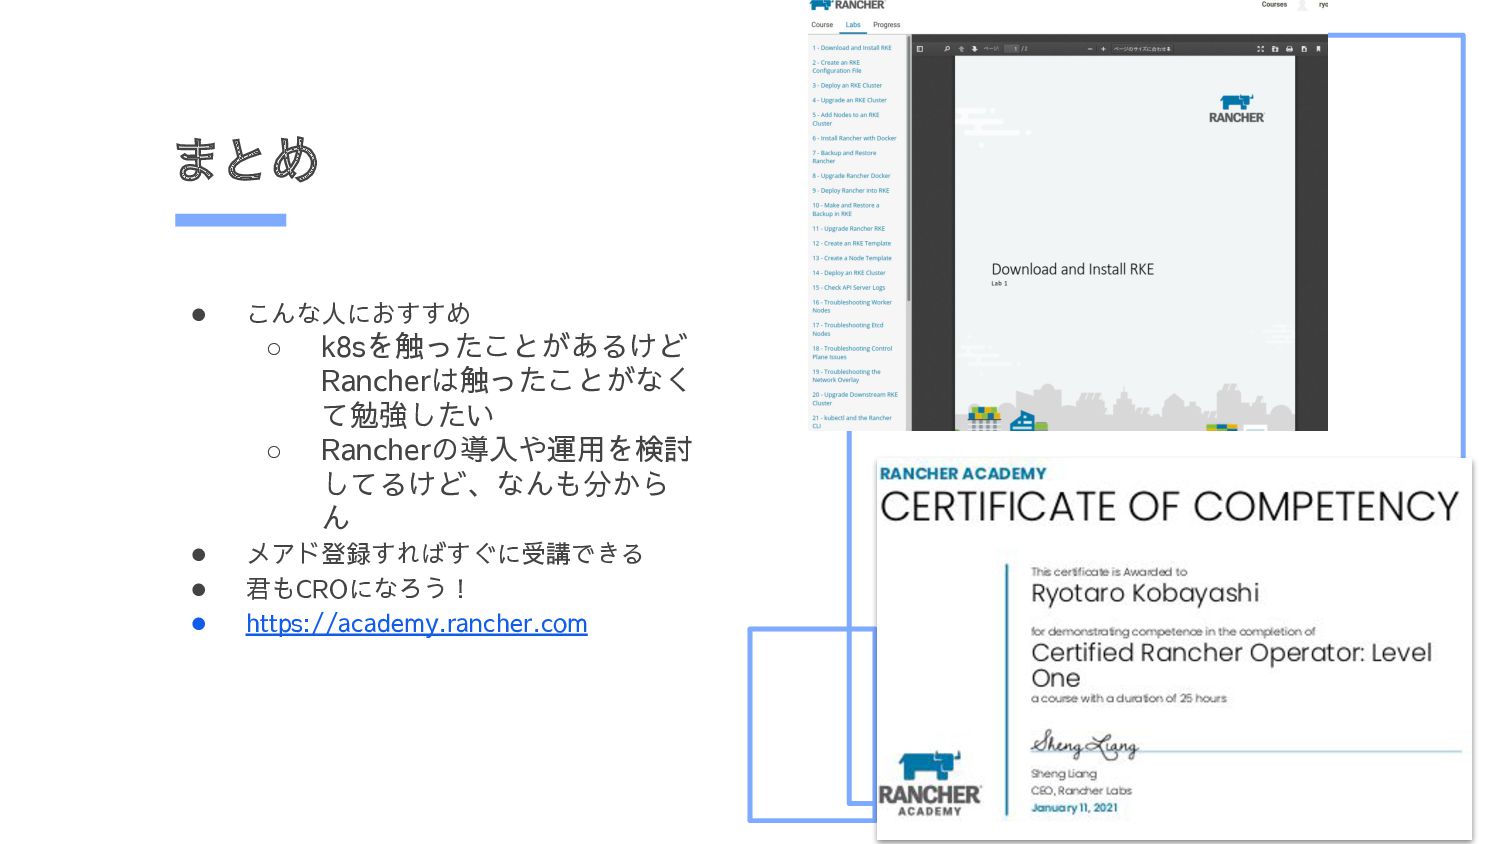1500x844 pixels.
Task: Open lab 7 Backup and Restore Rancher
Action: tap(844, 157)
